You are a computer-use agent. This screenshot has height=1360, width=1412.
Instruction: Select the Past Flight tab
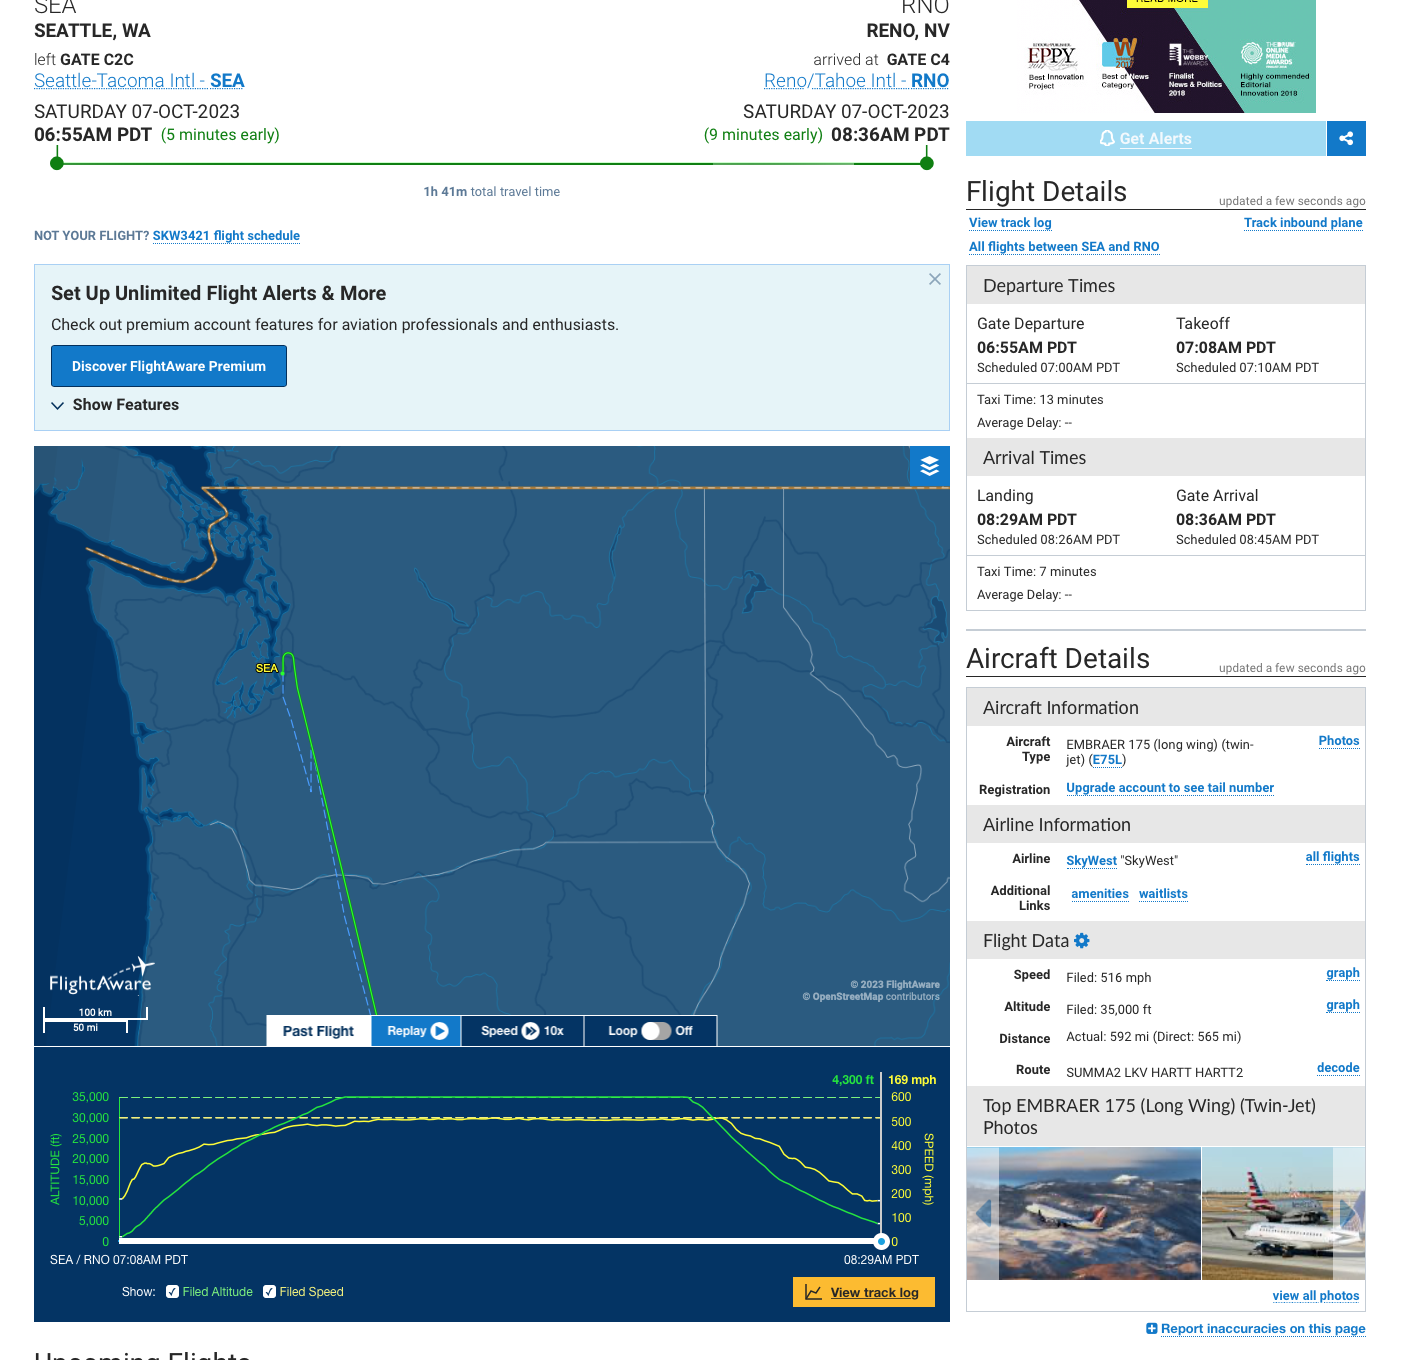click(318, 1031)
